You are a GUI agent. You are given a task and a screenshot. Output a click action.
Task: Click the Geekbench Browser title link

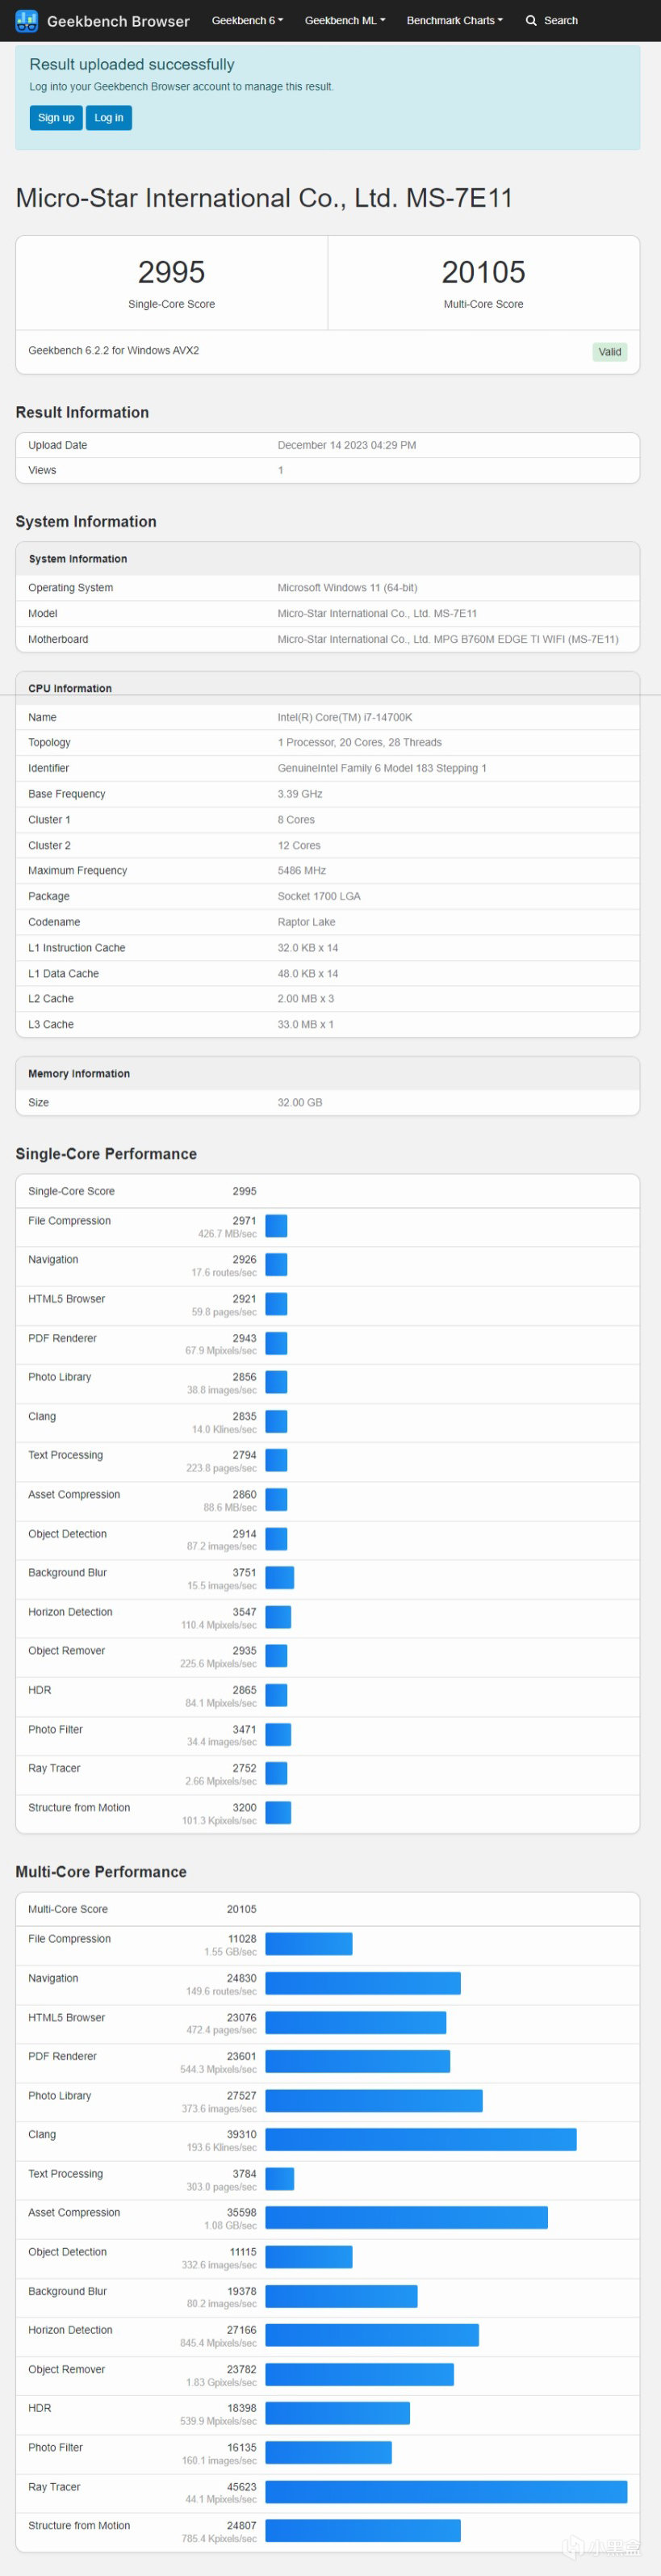[118, 21]
